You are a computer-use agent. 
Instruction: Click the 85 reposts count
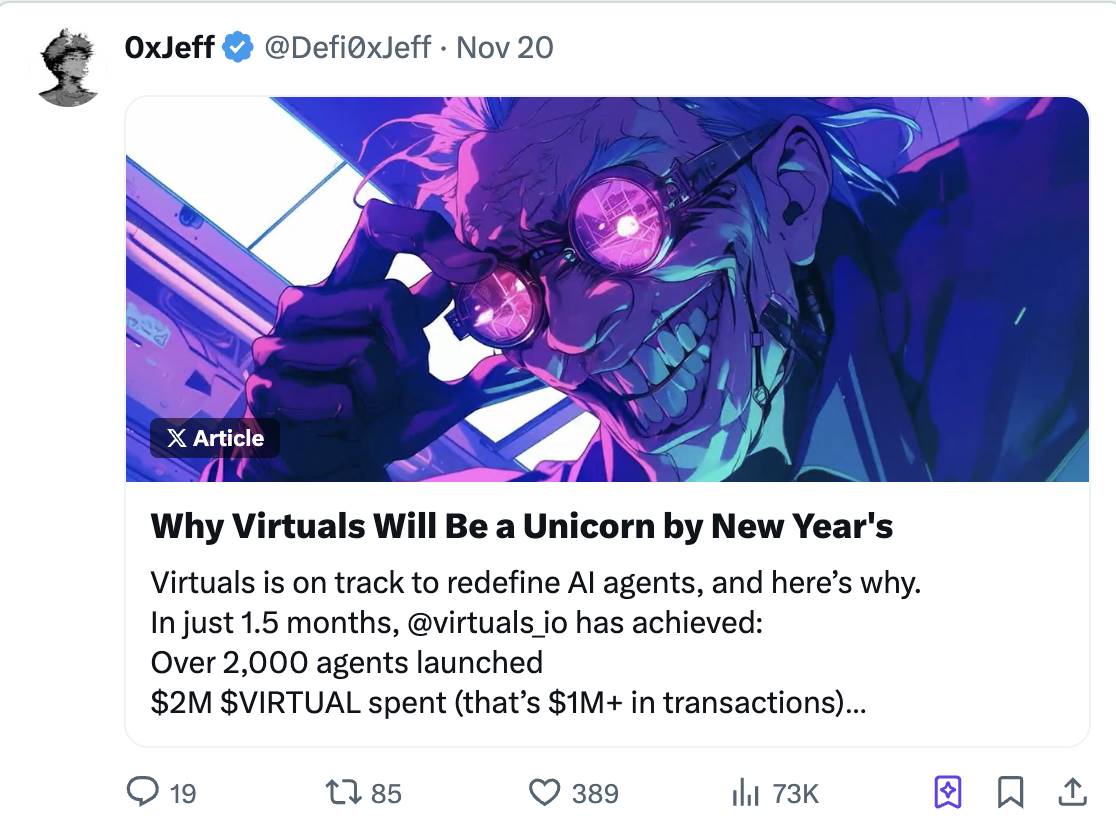(386, 794)
